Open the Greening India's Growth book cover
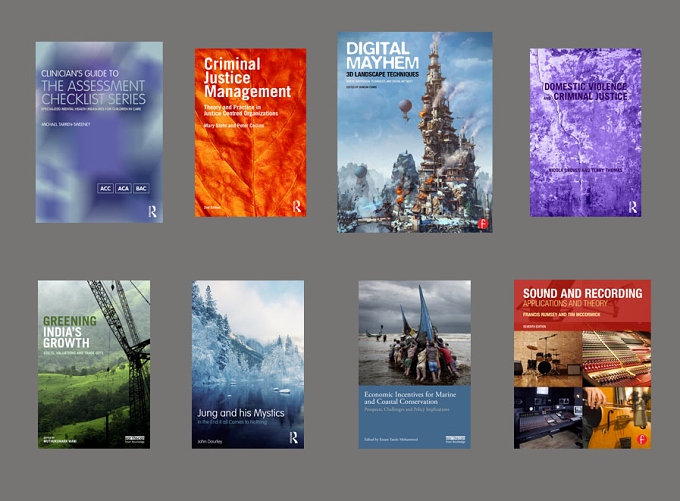 94,364
